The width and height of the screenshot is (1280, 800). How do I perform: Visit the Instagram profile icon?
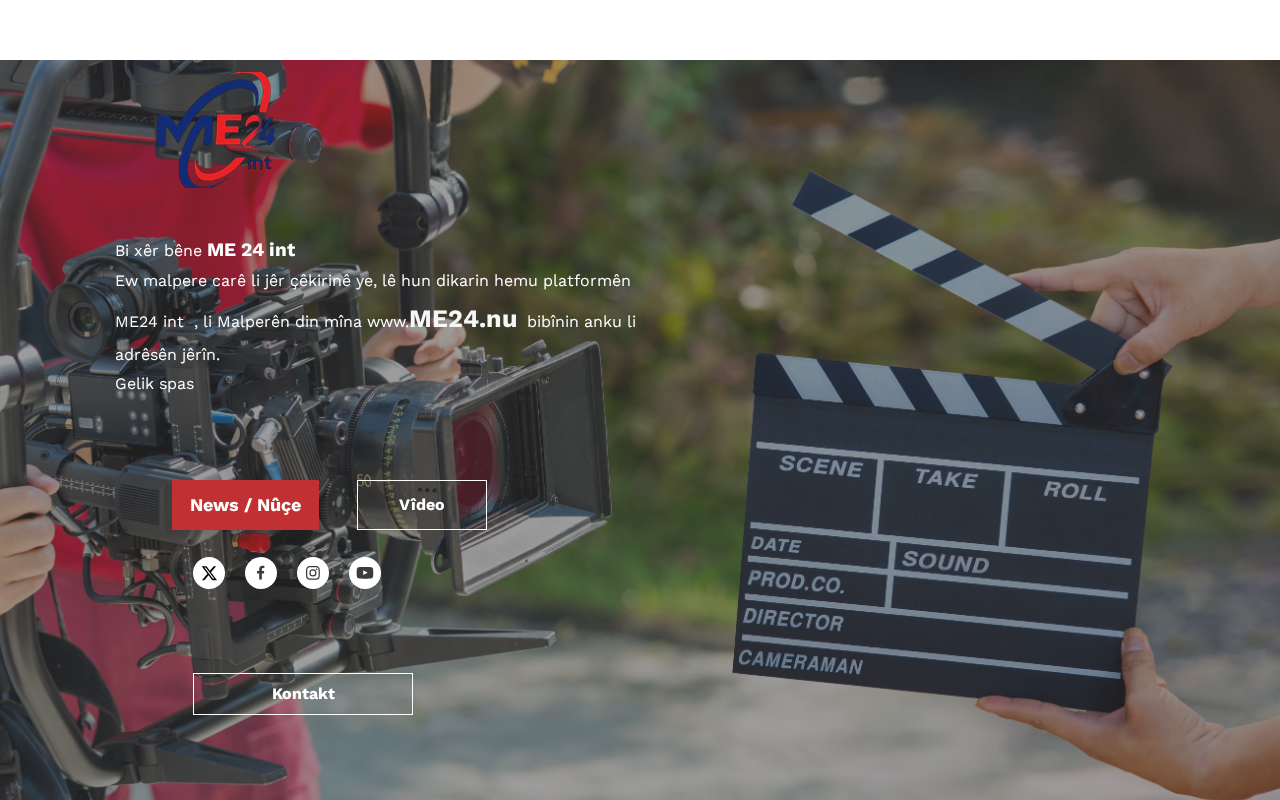click(313, 573)
